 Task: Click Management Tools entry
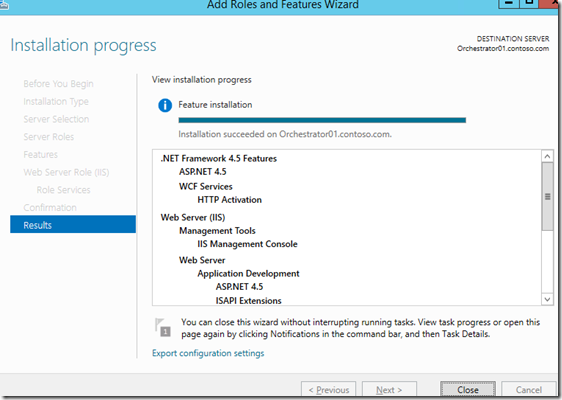coord(217,230)
